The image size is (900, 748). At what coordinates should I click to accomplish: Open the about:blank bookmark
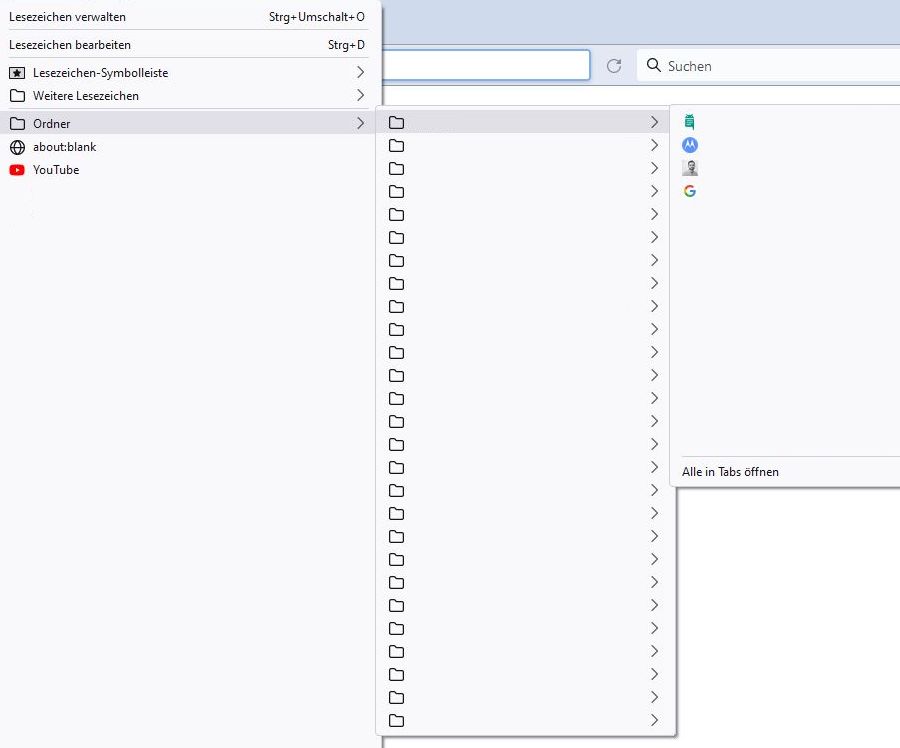(187, 147)
